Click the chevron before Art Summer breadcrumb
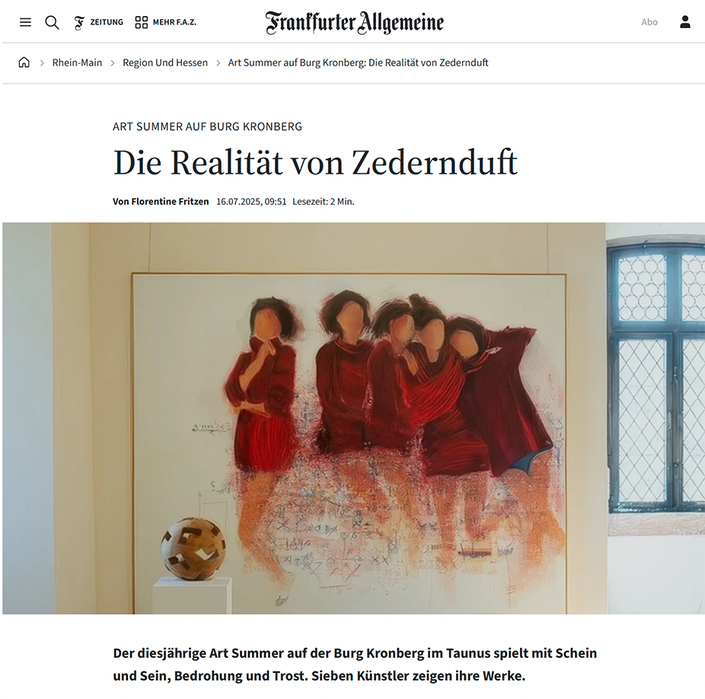 218,63
